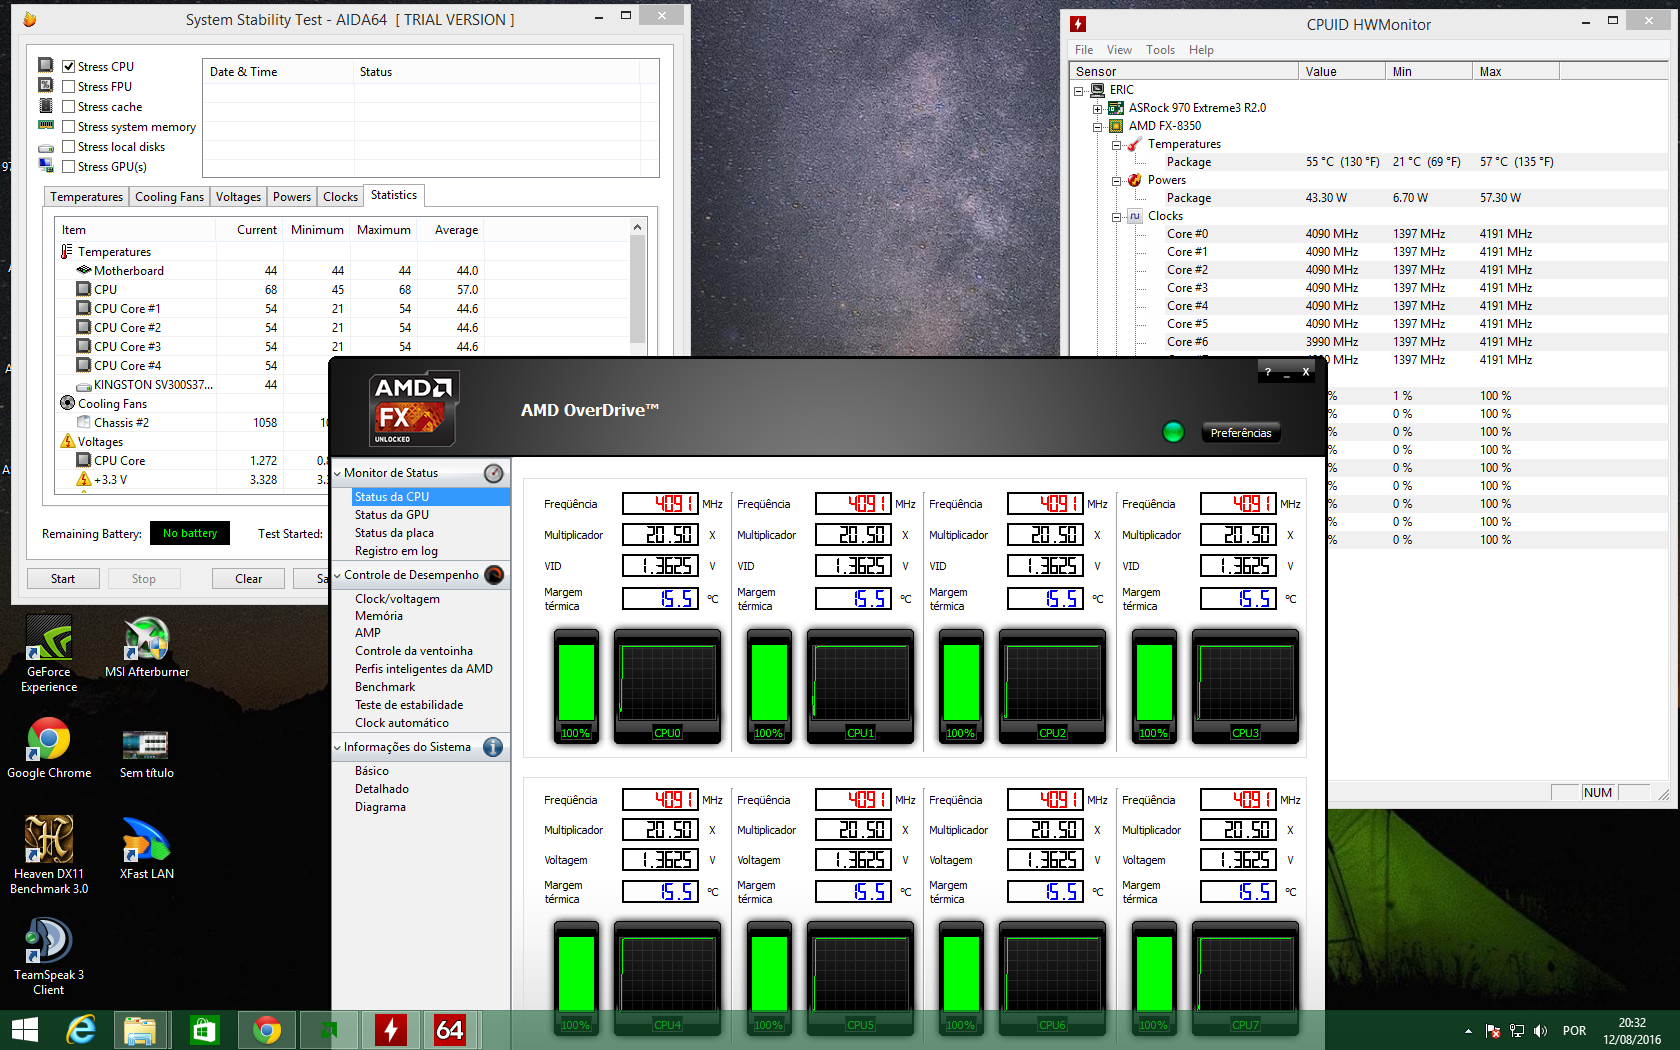
Task: Launch Google Chrome desktop icon
Action: (x=49, y=748)
